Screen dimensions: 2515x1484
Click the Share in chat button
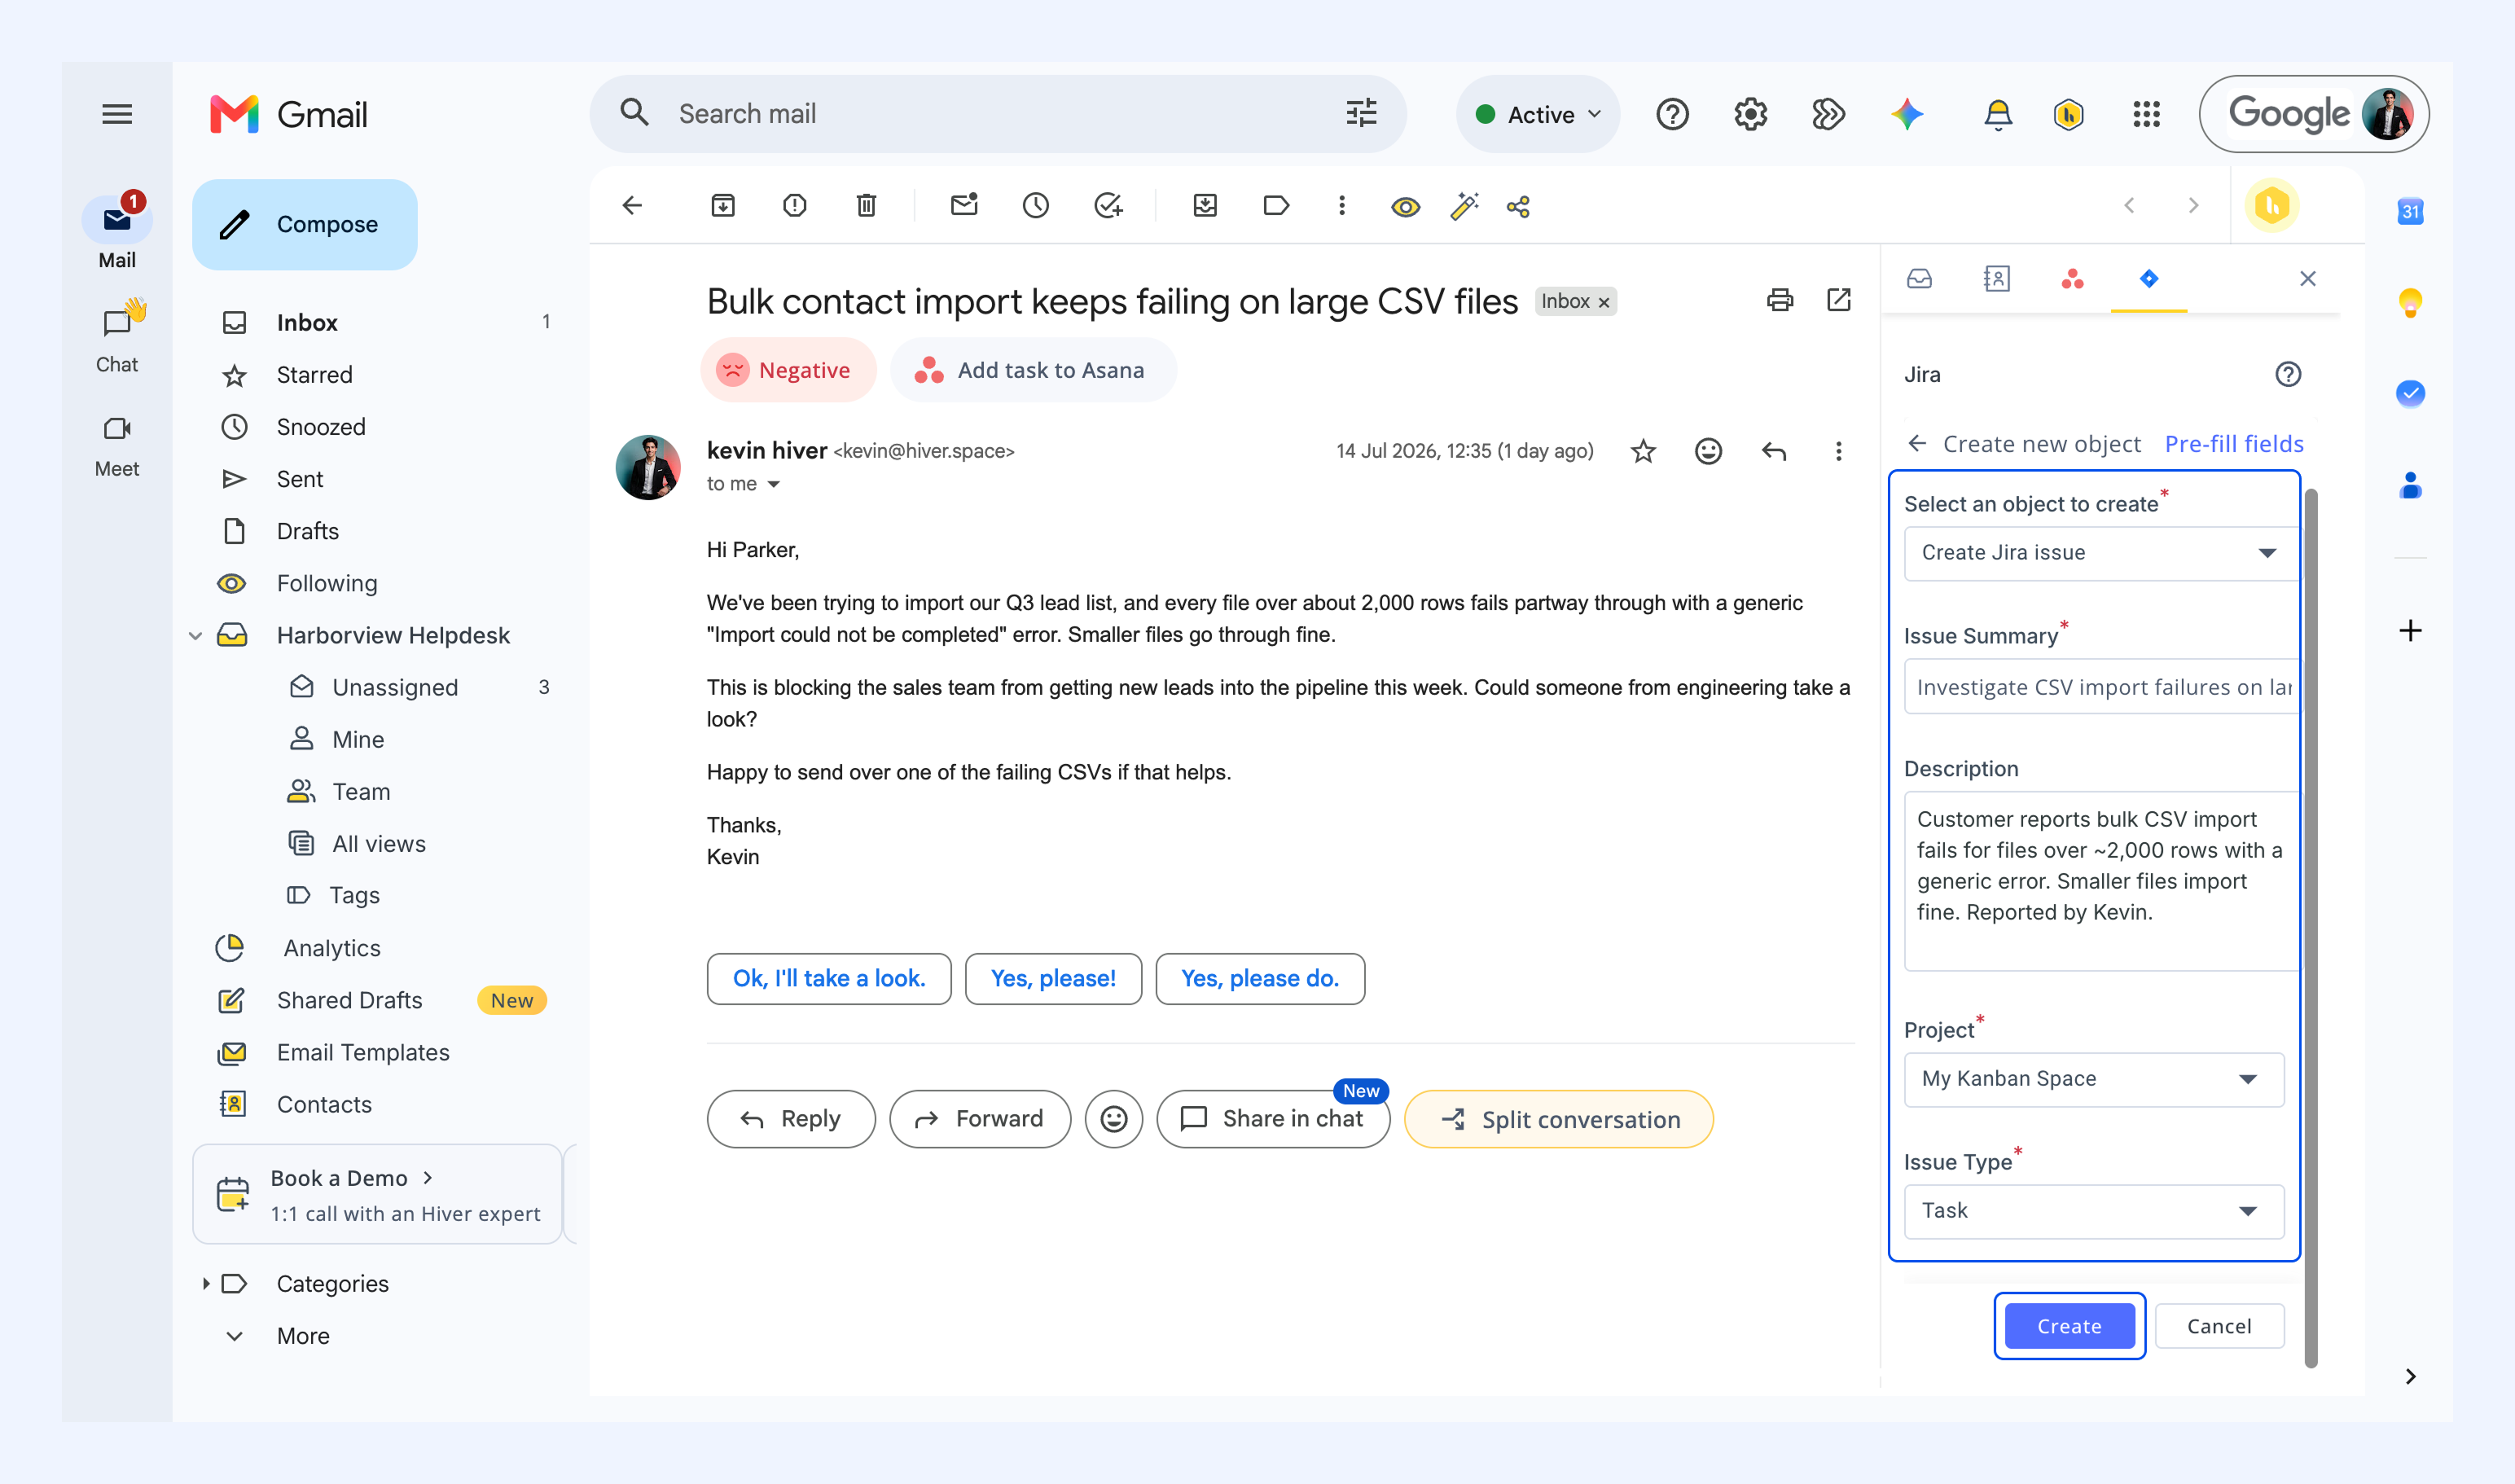(x=1273, y=1119)
